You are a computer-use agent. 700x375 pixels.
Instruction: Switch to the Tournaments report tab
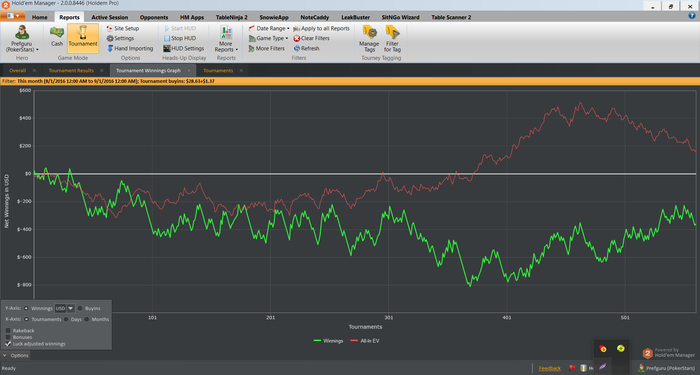tap(218, 71)
